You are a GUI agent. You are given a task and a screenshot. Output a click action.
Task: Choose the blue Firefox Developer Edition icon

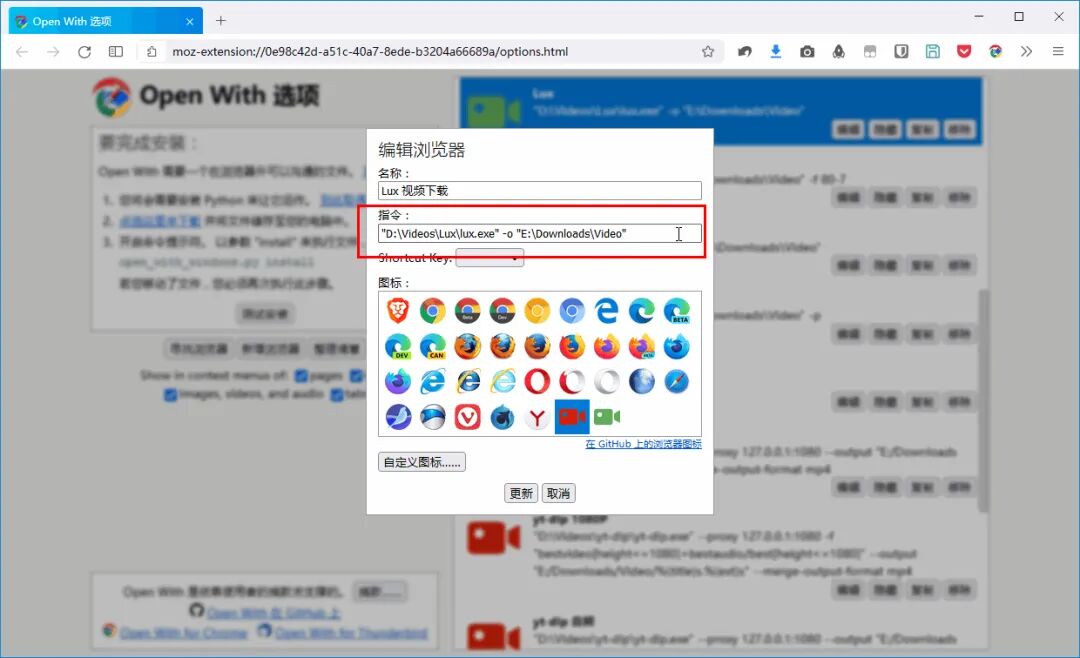coord(676,347)
